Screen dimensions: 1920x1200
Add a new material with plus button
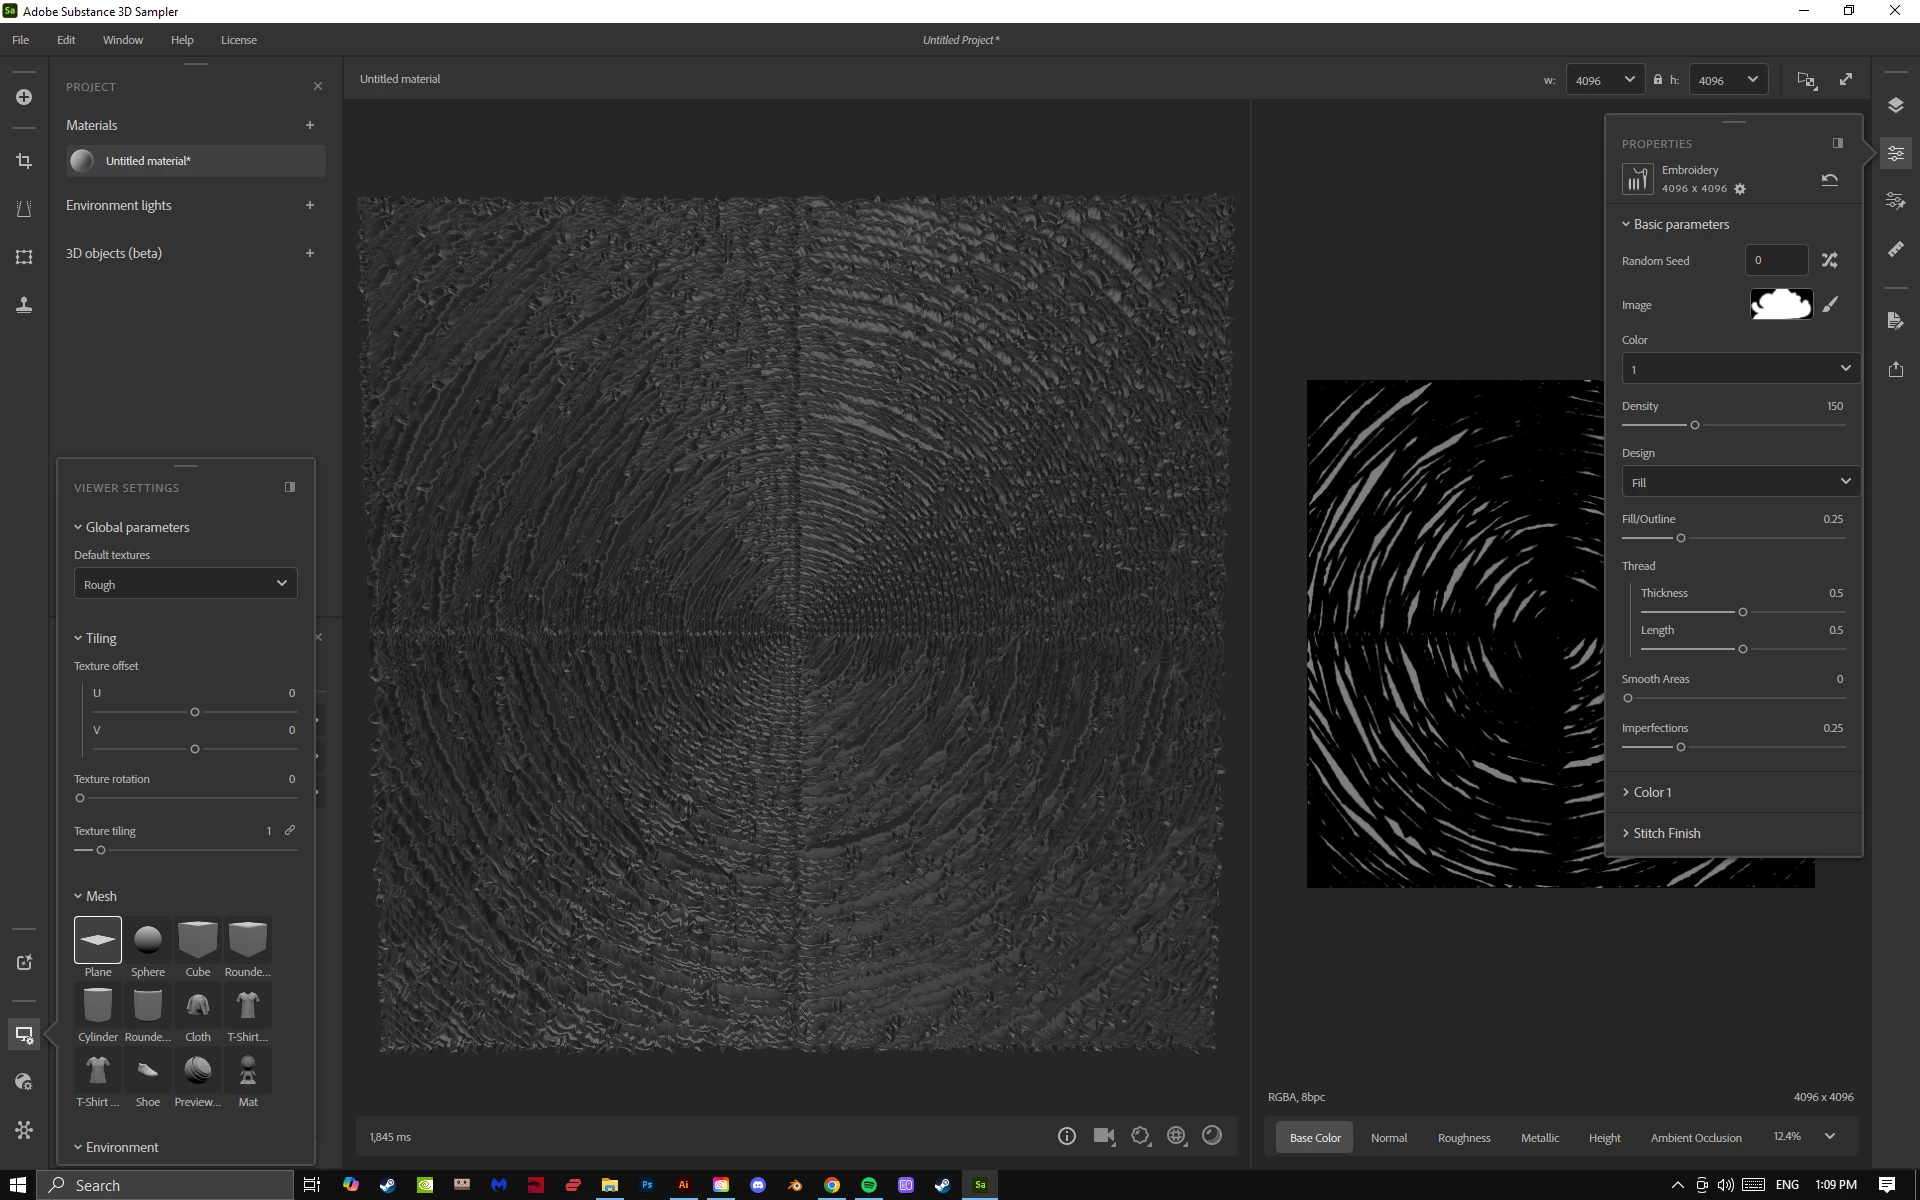click(x=310, y=125)
